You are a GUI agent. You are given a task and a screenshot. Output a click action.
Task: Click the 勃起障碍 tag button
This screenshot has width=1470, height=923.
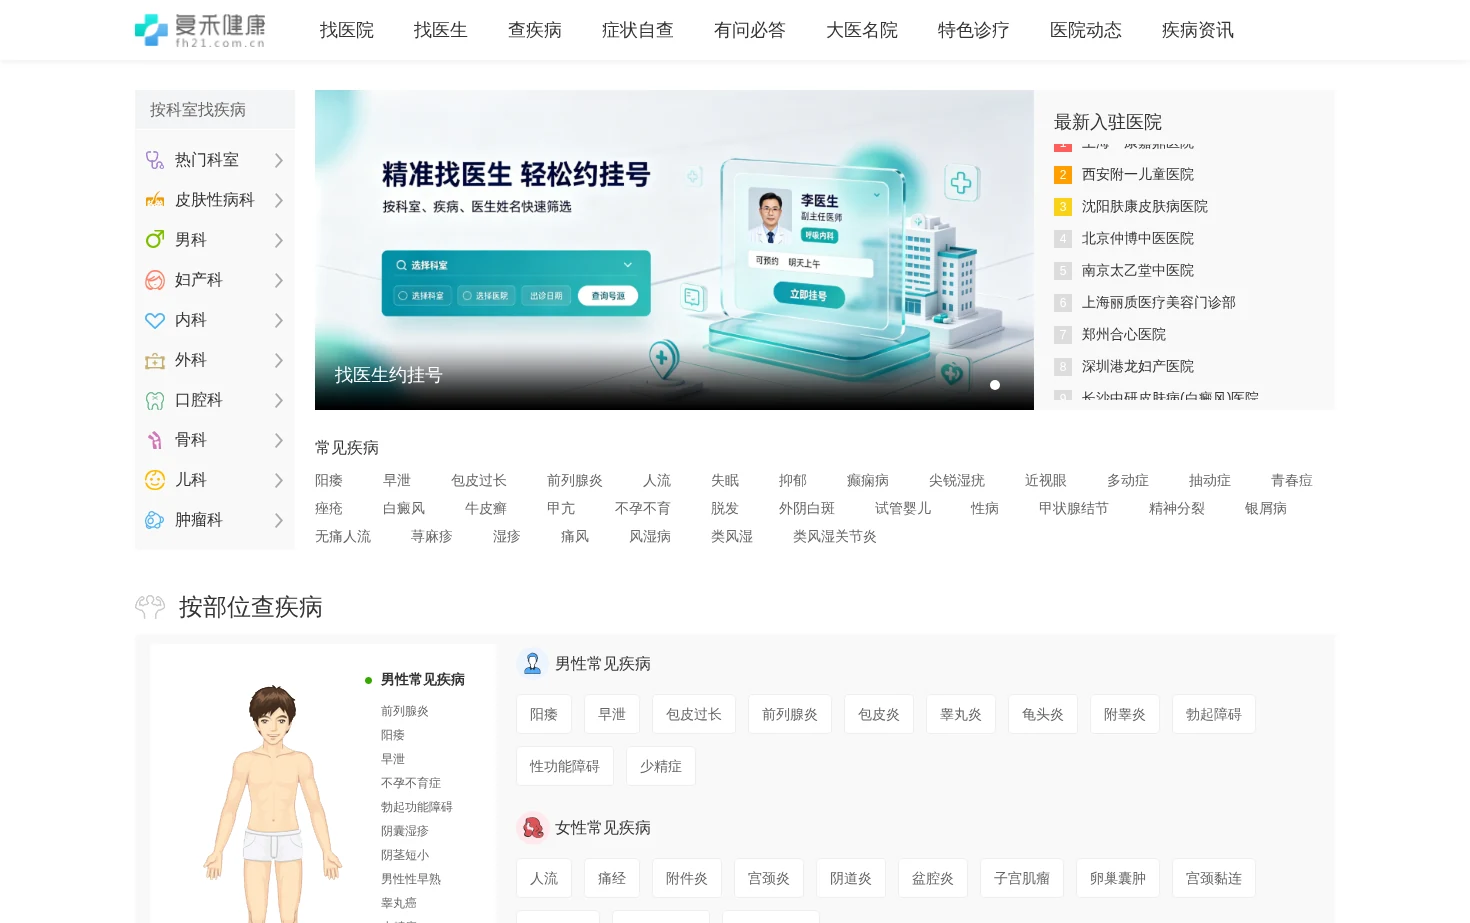click(1214, 714)
